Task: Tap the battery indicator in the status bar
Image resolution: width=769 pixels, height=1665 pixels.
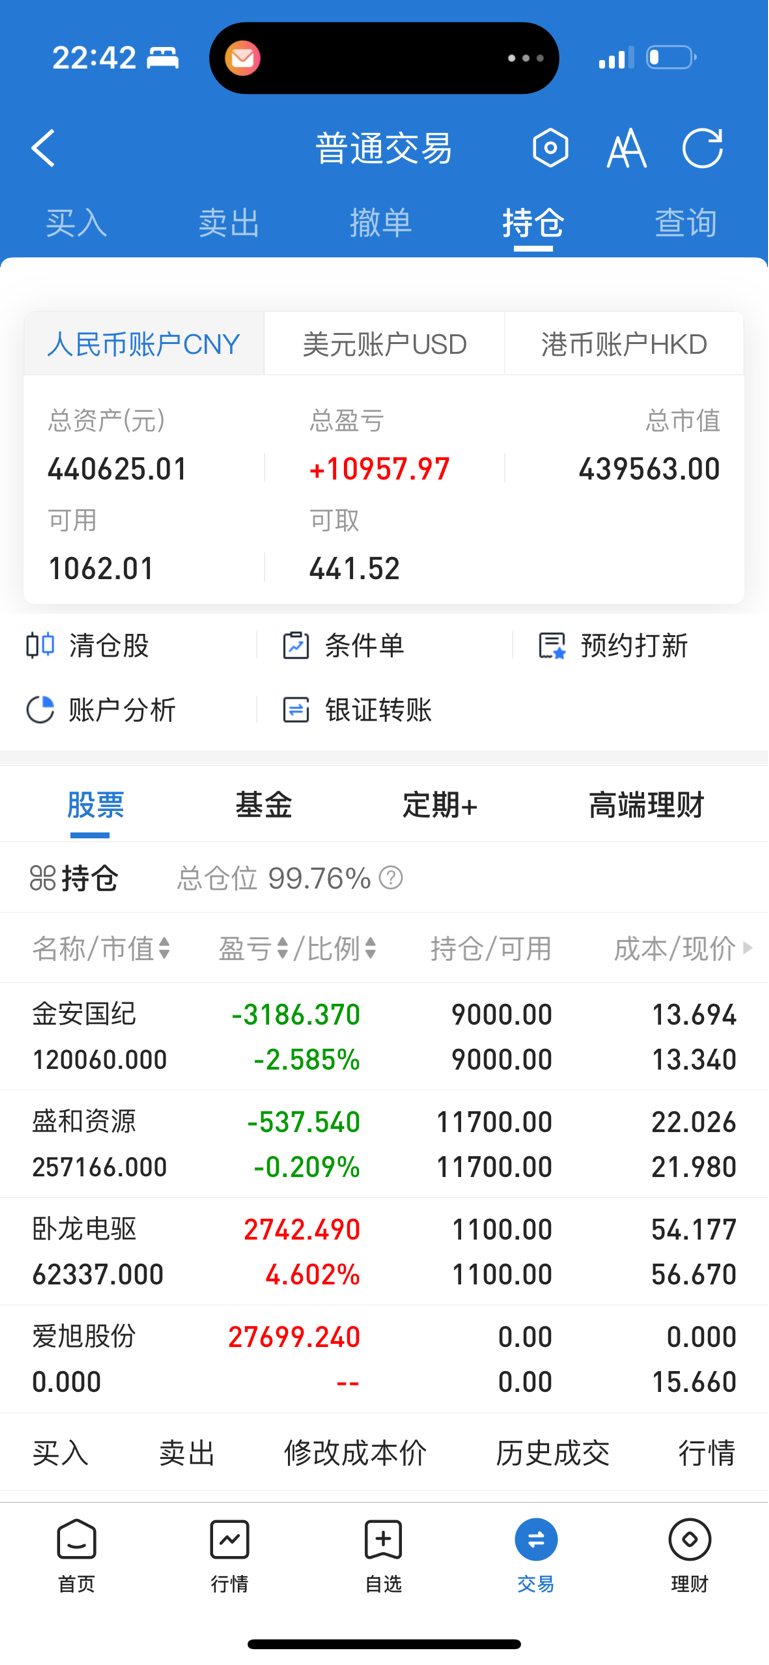Action: [x=671, y=58]
